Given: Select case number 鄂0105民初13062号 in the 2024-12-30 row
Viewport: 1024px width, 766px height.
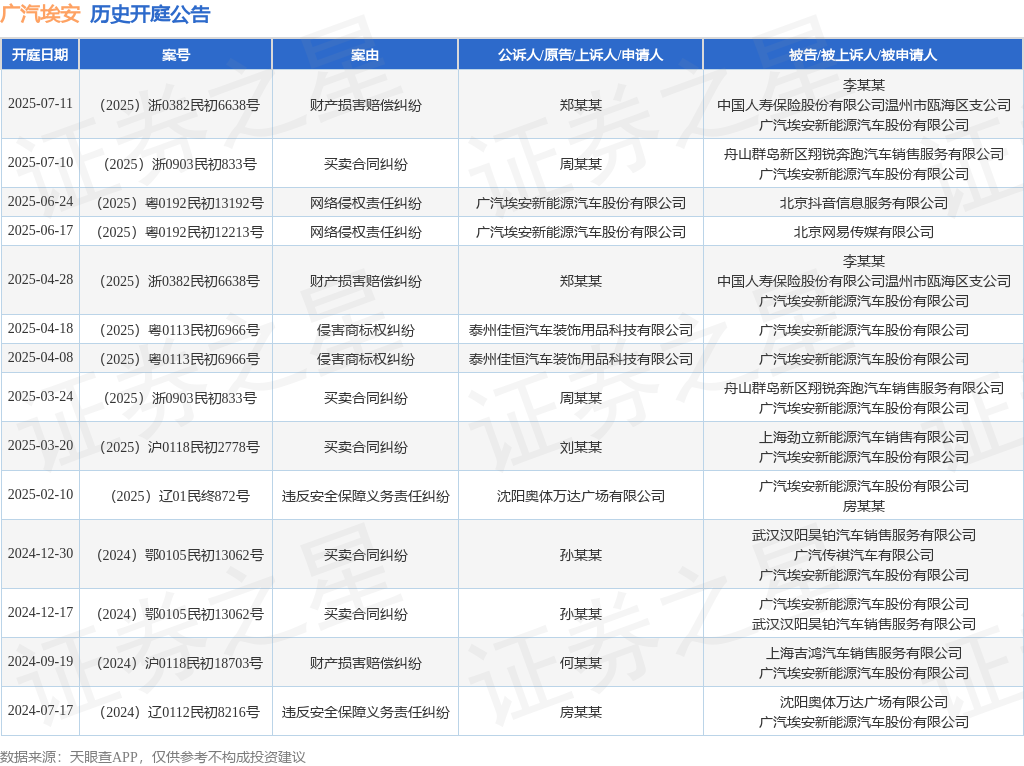Looking at the screenshot, I should pyautogui.click(x=180, y=556).
